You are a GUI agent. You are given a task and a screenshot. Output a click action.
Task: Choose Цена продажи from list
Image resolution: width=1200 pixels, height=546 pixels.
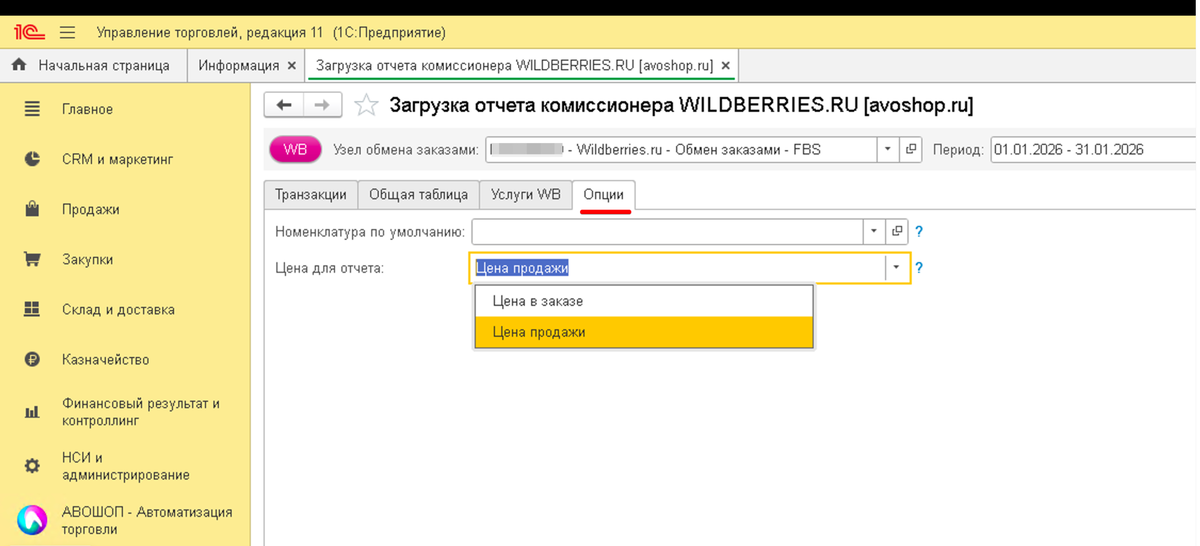(644, 332)
